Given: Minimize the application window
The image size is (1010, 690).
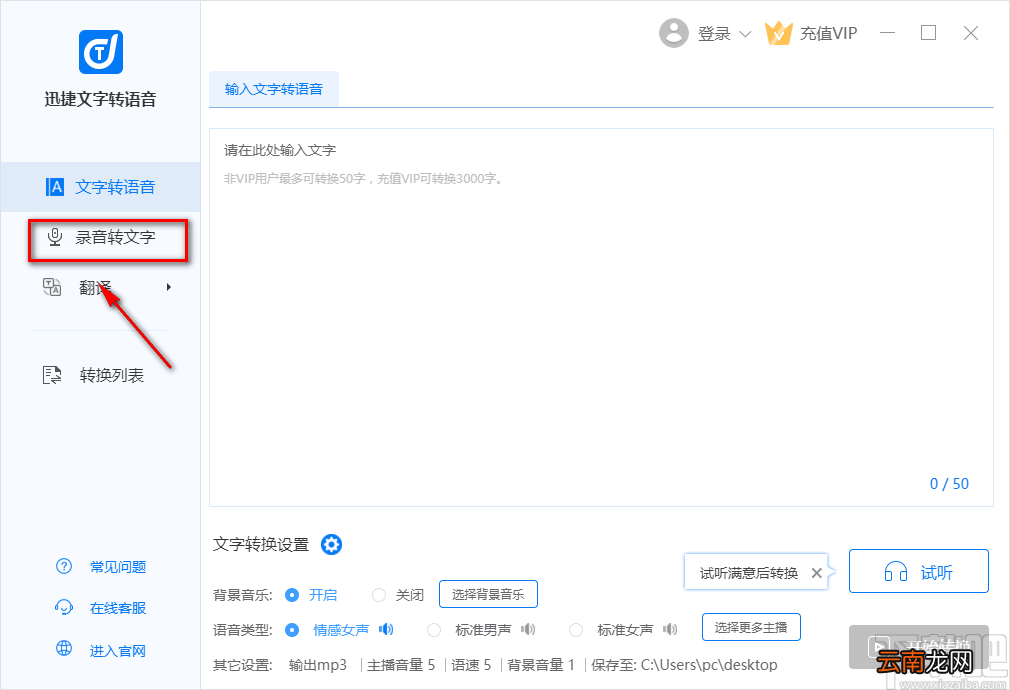Looking at the screenshot, I should [x=888, y=33].
